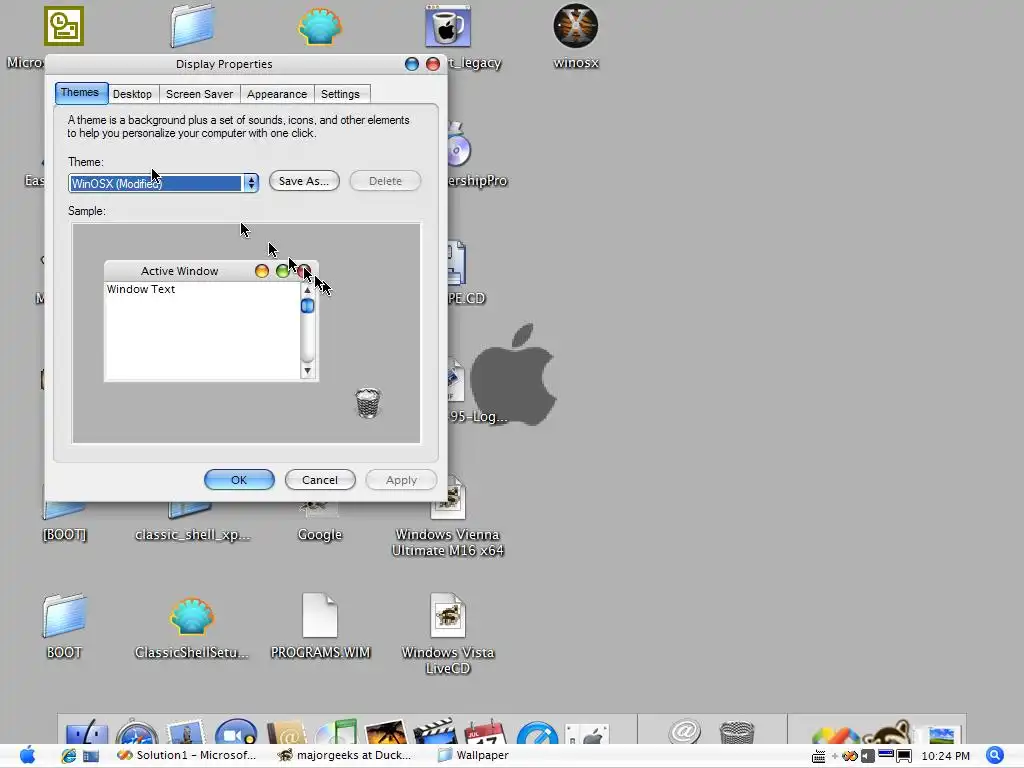Image resolution: width=1024 pixels, height=768 pixels.
Task: Open the Mail stamp icon in dock
Action: [x=186, y=731]
